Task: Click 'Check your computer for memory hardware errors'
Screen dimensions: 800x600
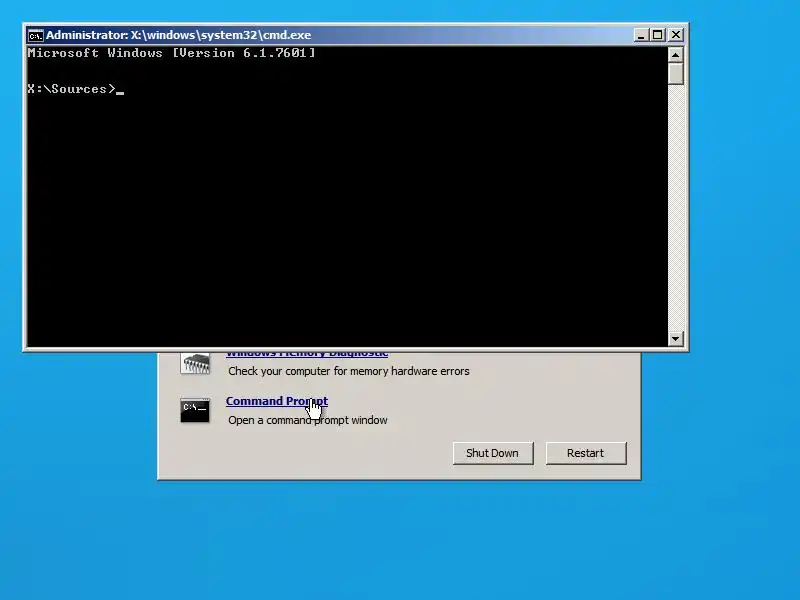Action: (x=348, y=371)
